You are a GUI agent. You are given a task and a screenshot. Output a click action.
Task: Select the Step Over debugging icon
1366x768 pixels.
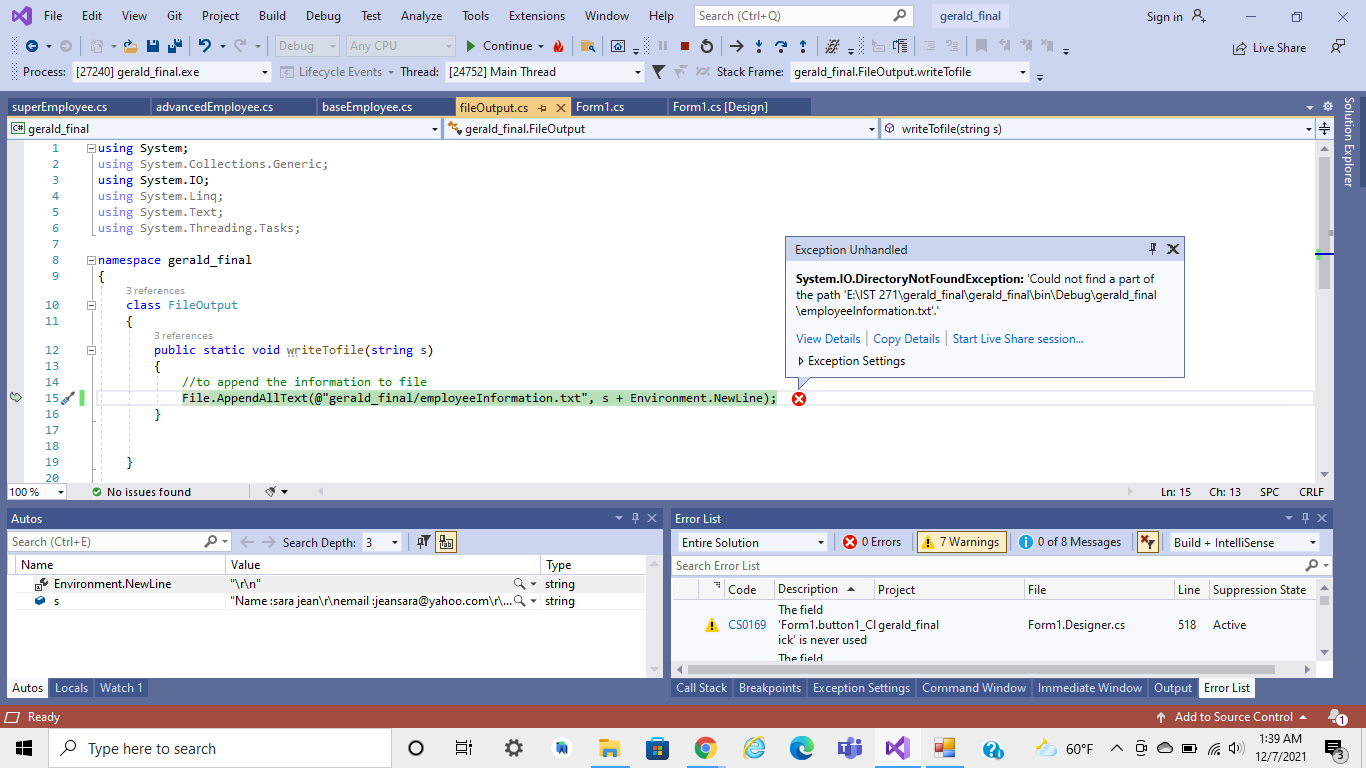(x=780, y=47)
